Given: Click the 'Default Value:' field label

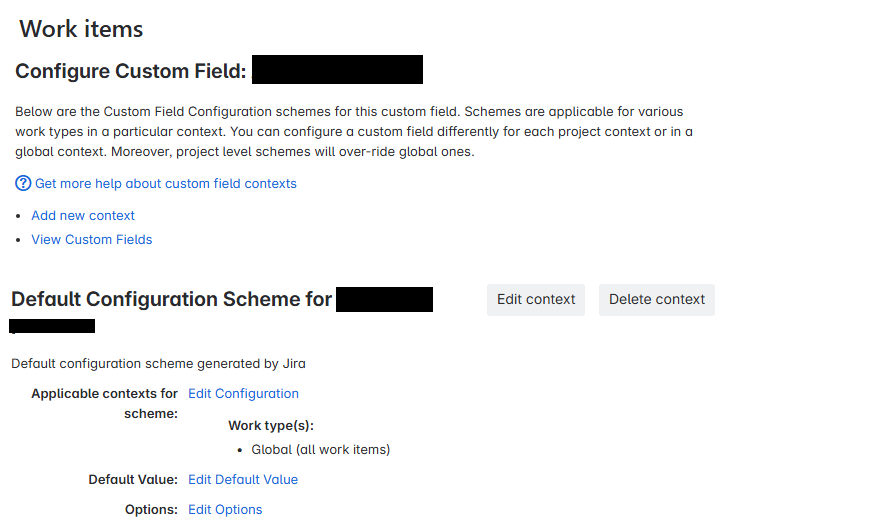Looking at the screenshot, I should [x=133, y=480].
